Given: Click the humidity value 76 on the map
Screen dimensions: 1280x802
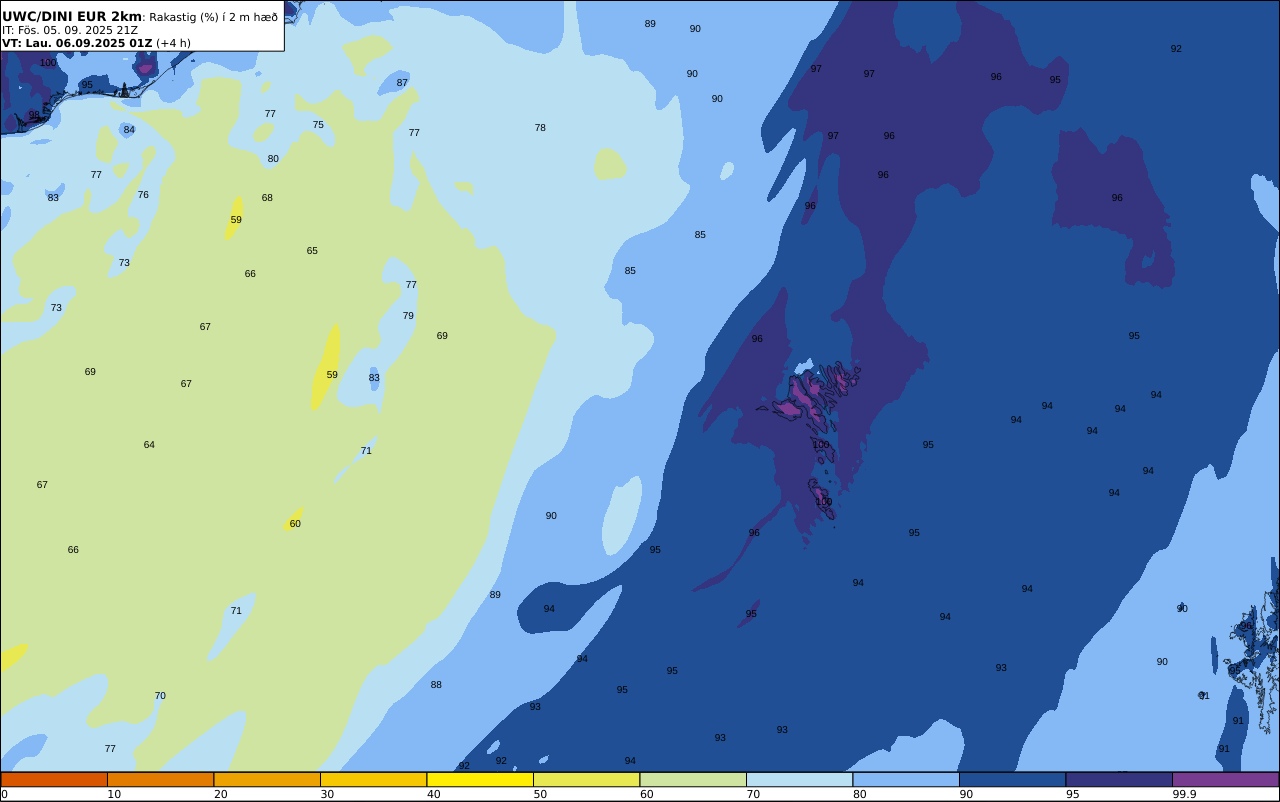Looking at the screenshot, I should [x=143, y=195].
